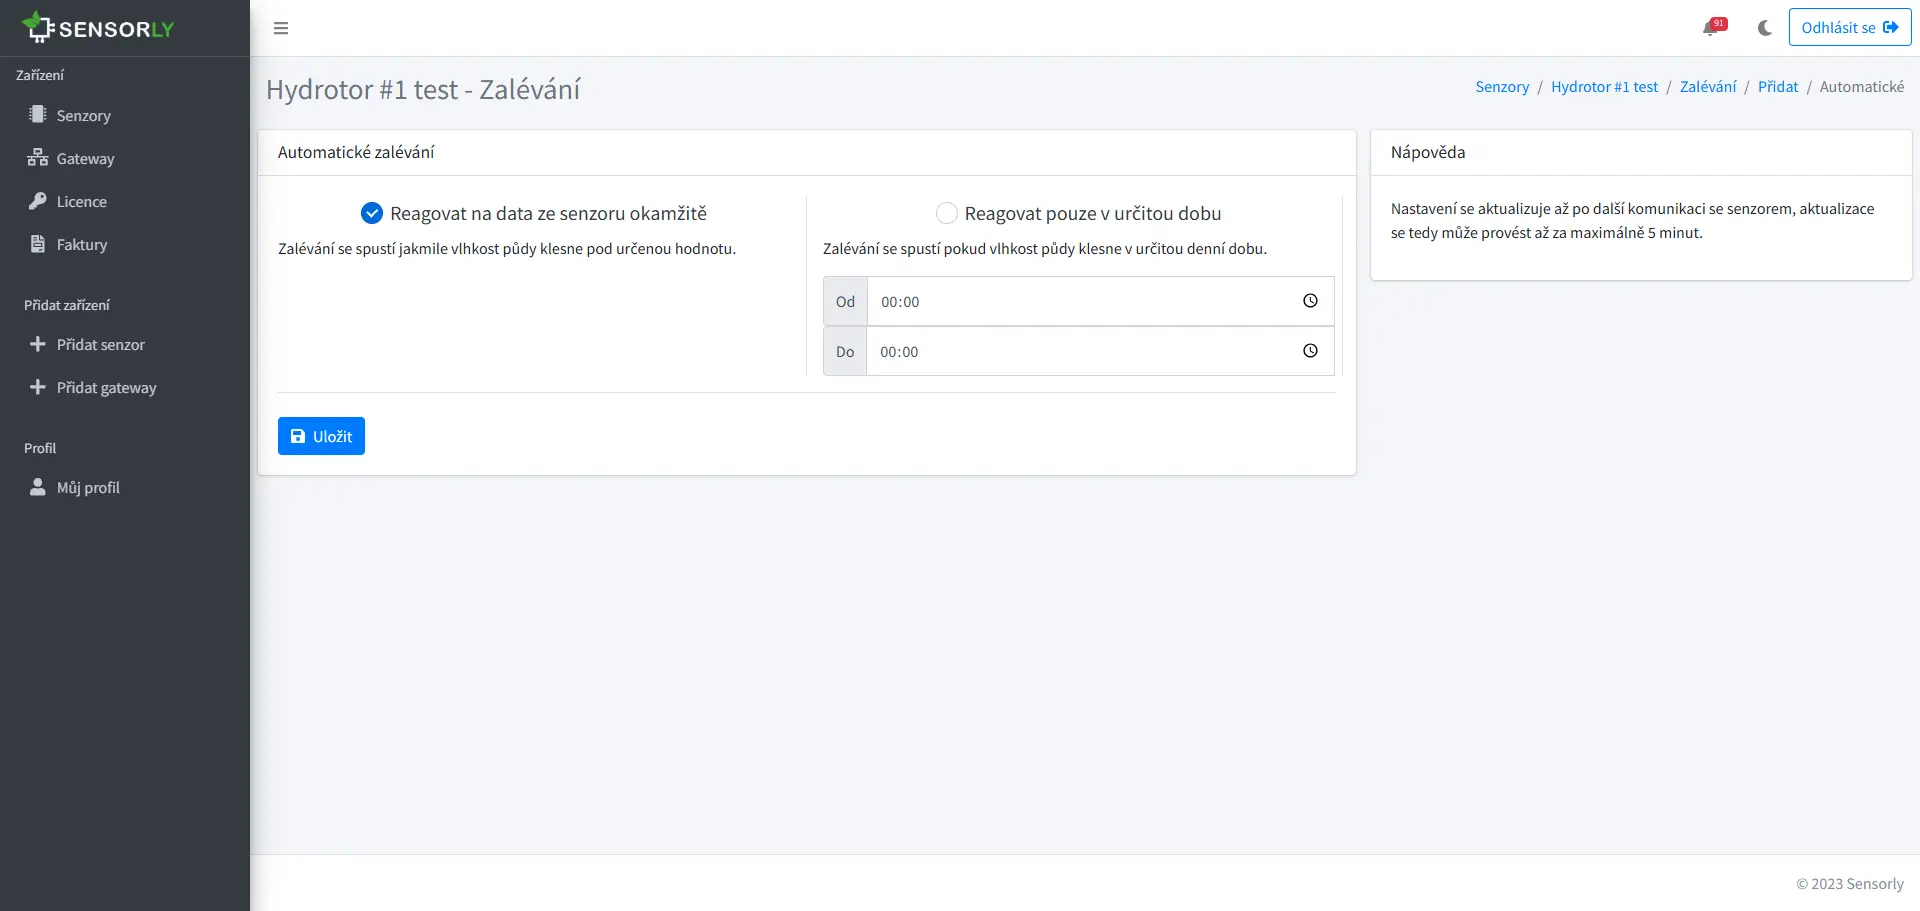Open the clock picker for the Do field
The image size is (1920, 911).
(x=1310, y=351)
